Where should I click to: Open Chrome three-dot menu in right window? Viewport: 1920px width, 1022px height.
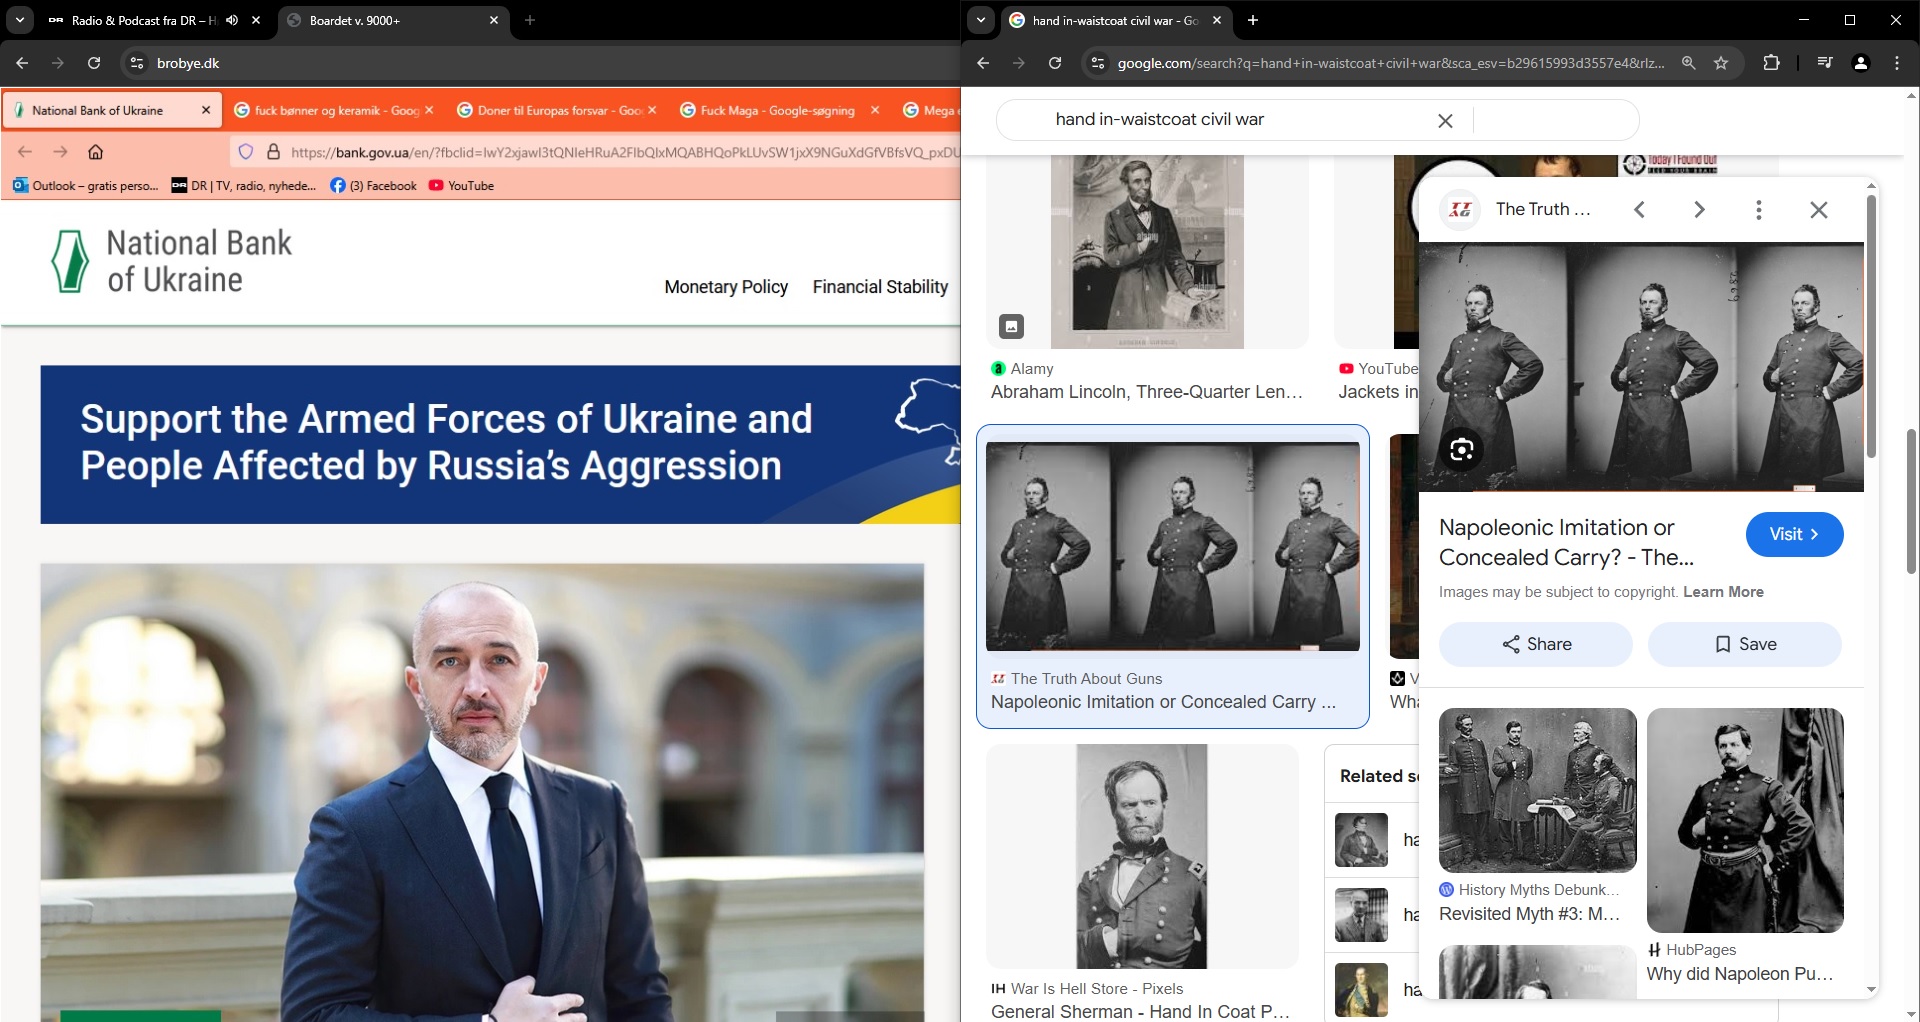tap(1897, 63)
